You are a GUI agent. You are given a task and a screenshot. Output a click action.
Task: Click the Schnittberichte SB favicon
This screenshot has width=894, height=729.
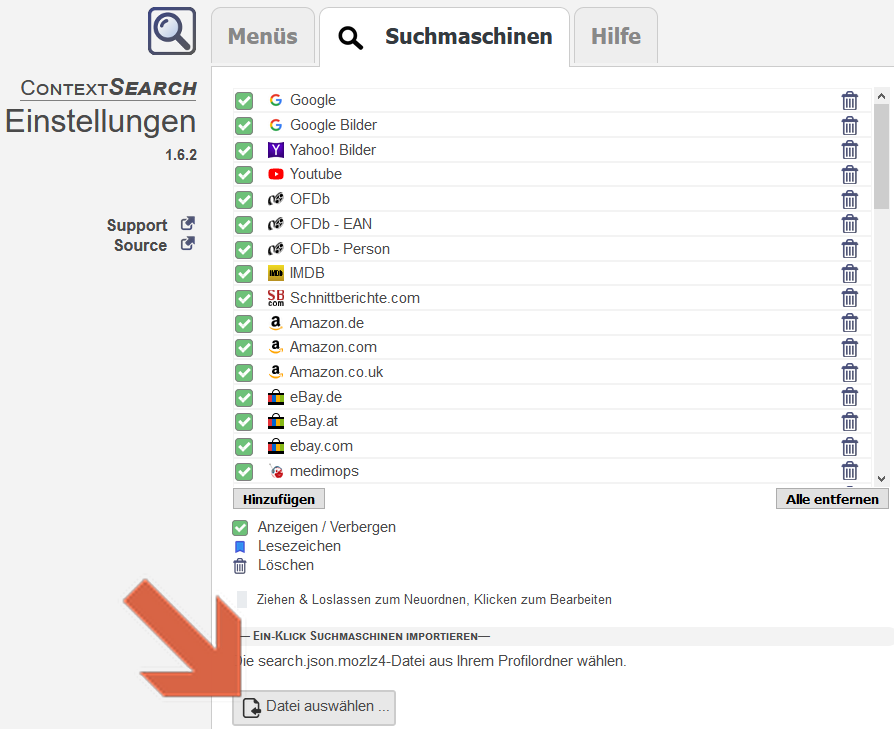pyautogui.click(x=276, y=298)
